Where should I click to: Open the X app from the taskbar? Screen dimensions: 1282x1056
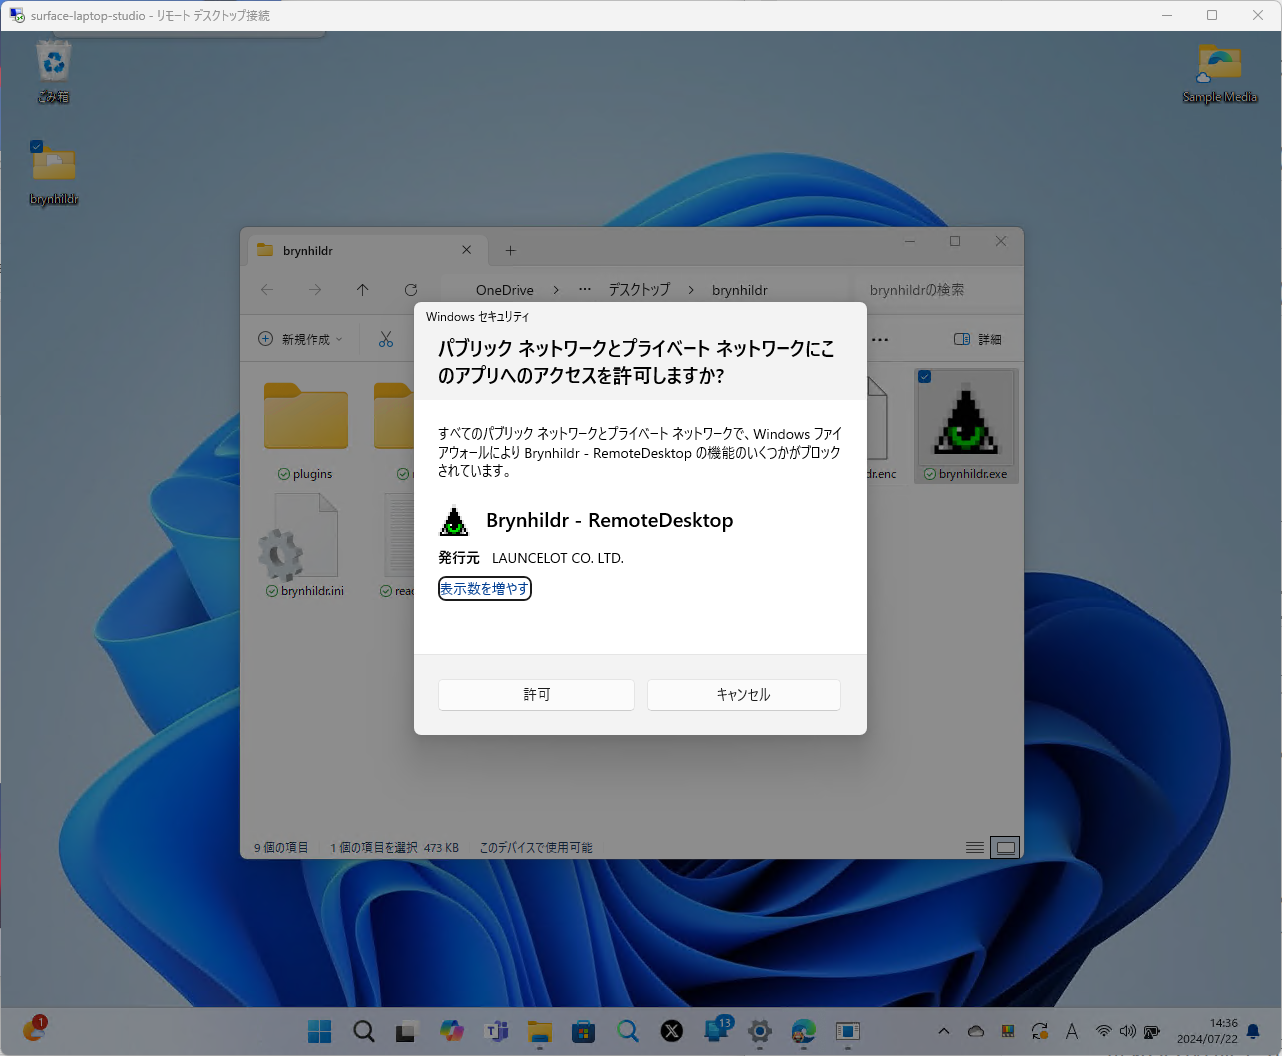pos(671,1030)
